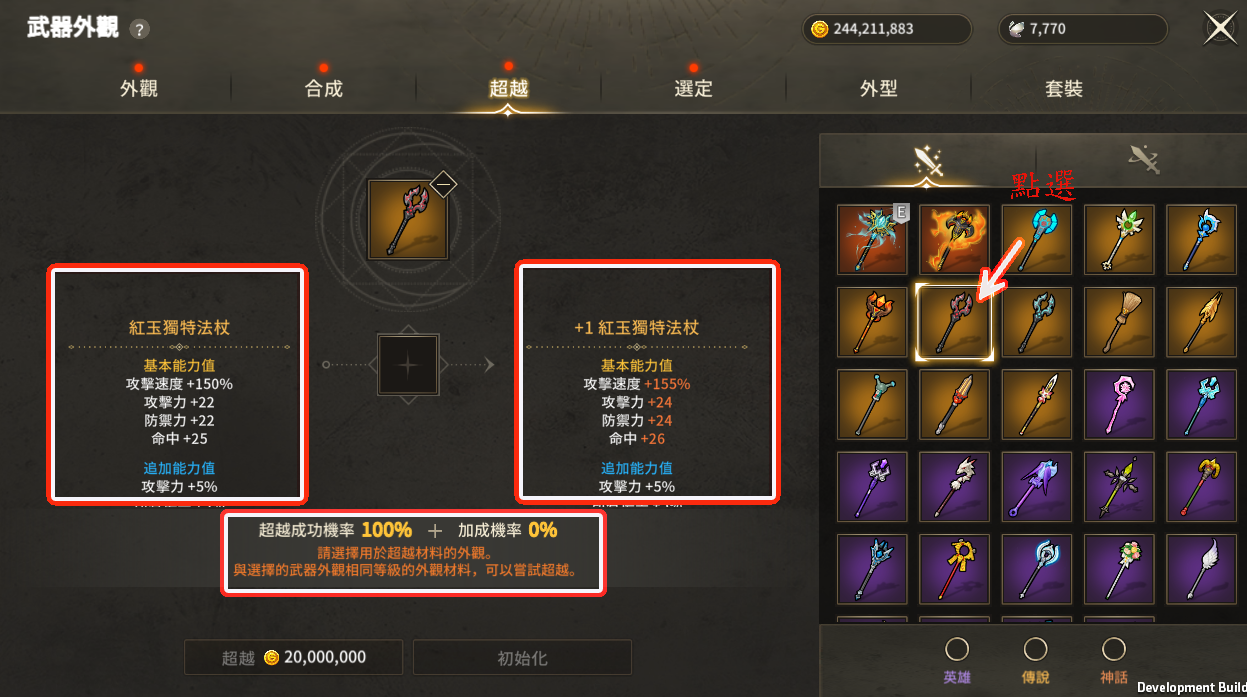Open the 合成 tab
The image size is (1247, 697).
tap(323, 88)
